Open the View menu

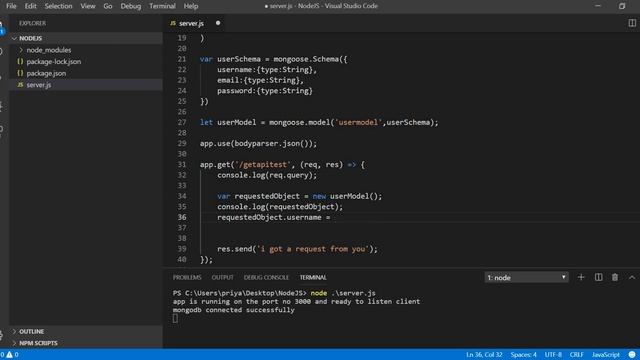[88, 6]
